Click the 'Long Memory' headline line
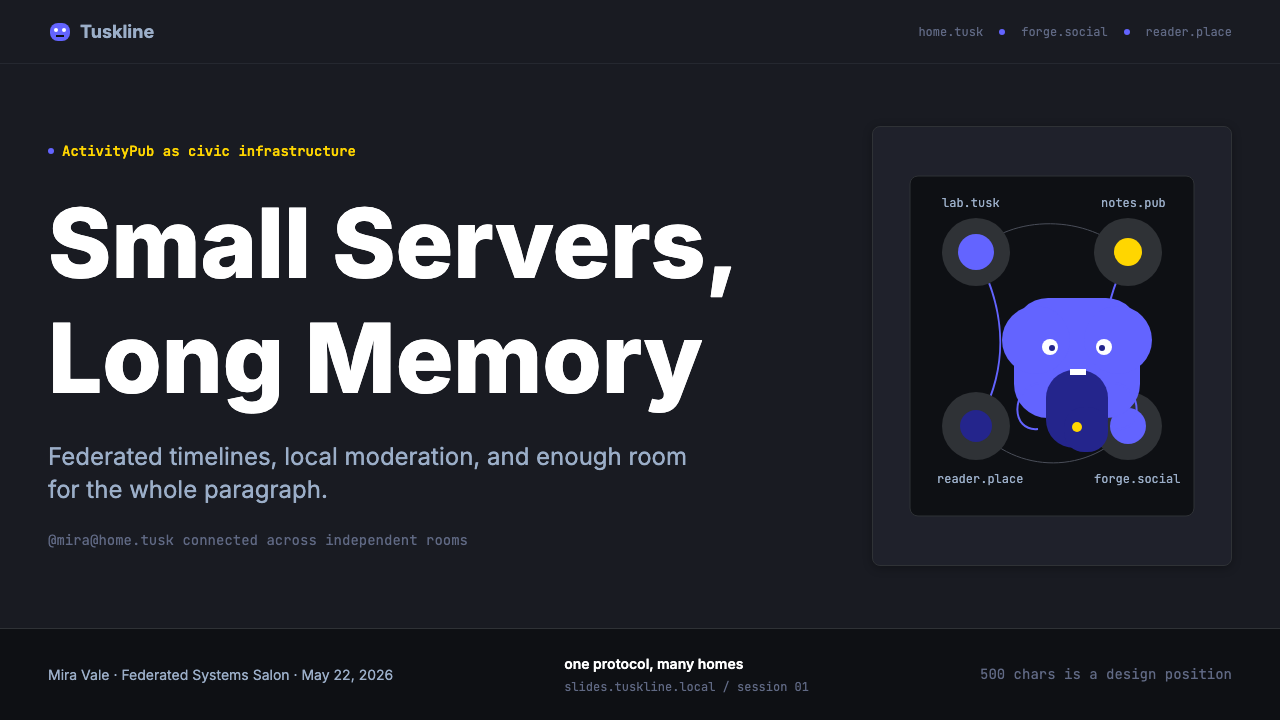This screenshot has height=720, width=1280. tap(375, 360)
